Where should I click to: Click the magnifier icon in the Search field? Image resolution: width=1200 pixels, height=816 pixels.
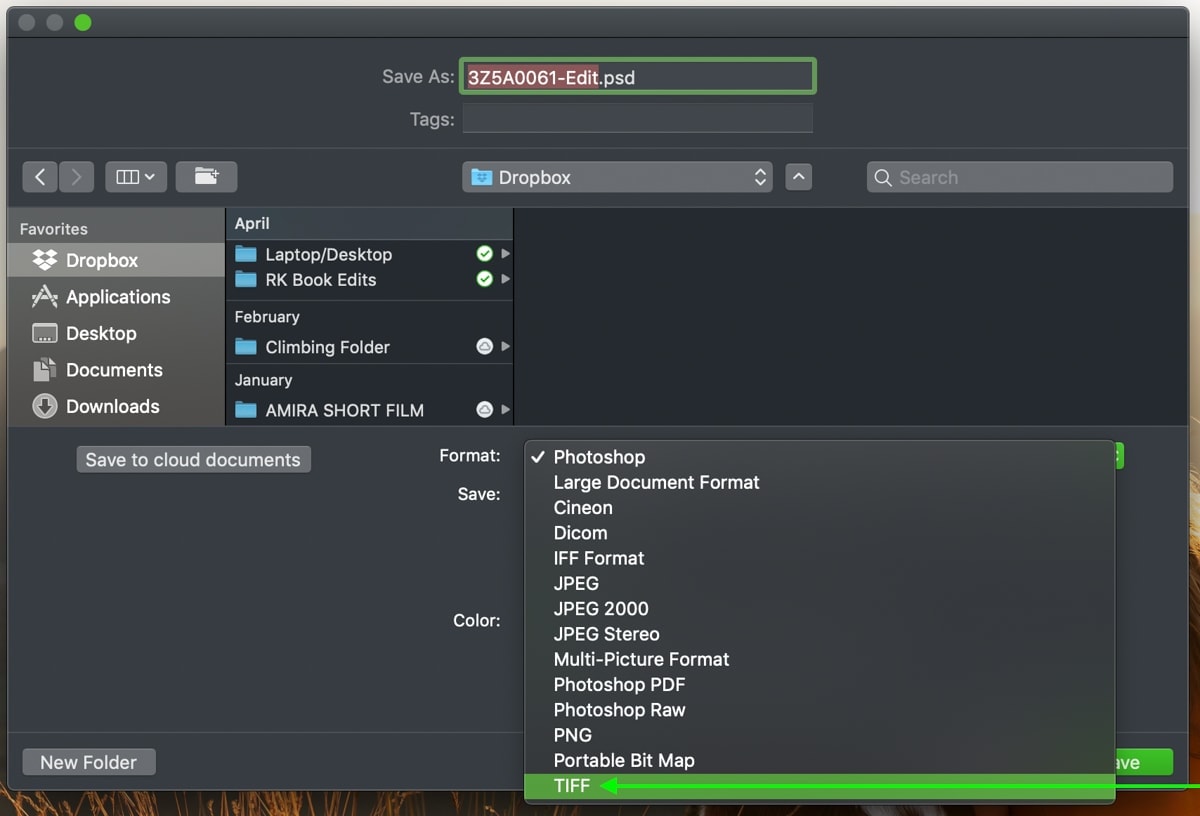click(883, 177)
